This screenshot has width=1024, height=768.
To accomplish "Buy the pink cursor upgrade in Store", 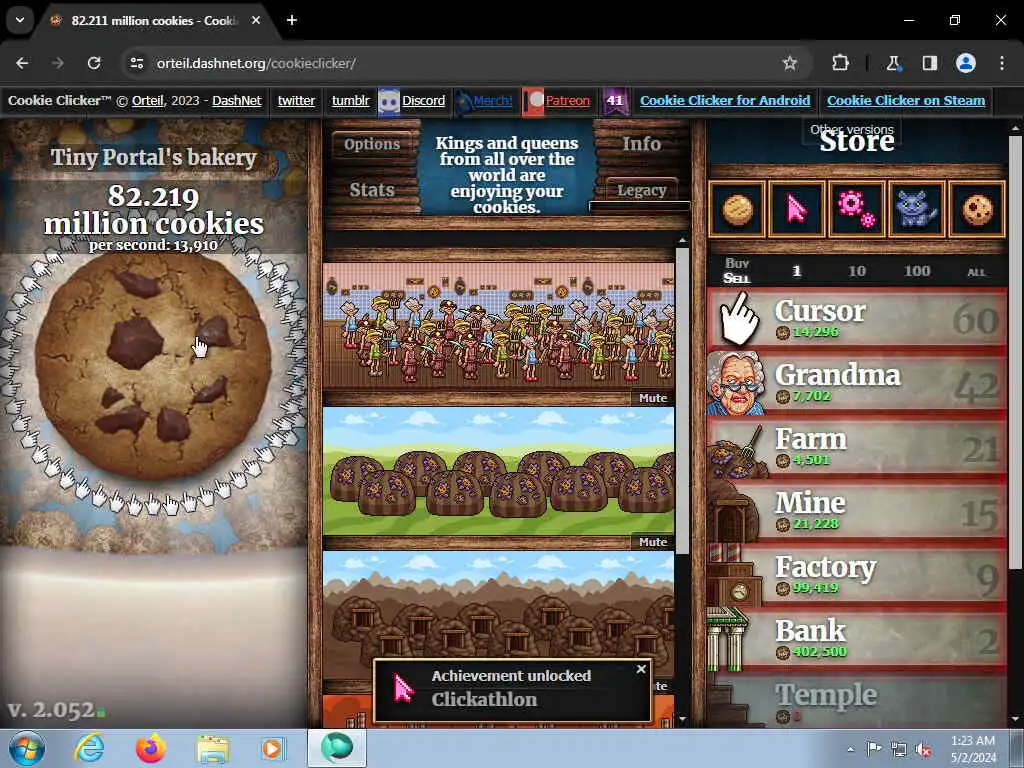I will 797,210.
